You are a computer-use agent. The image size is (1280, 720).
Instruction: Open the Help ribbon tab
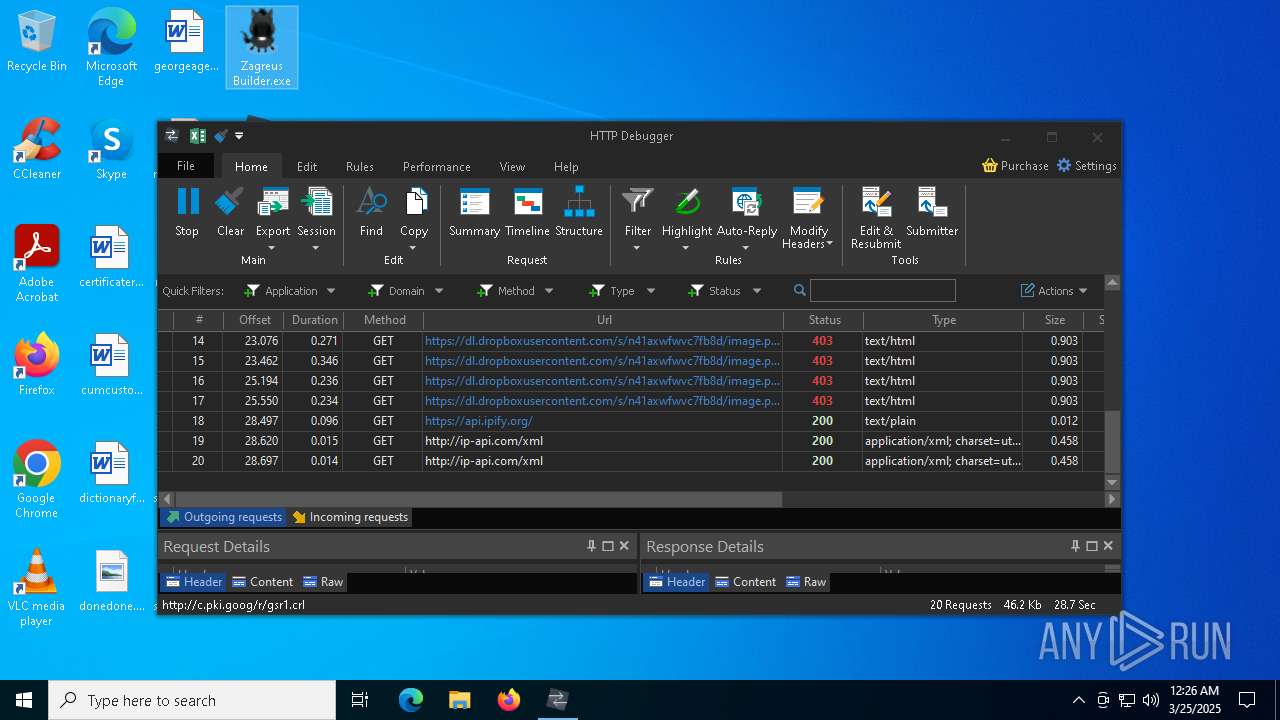coord(566,167)
